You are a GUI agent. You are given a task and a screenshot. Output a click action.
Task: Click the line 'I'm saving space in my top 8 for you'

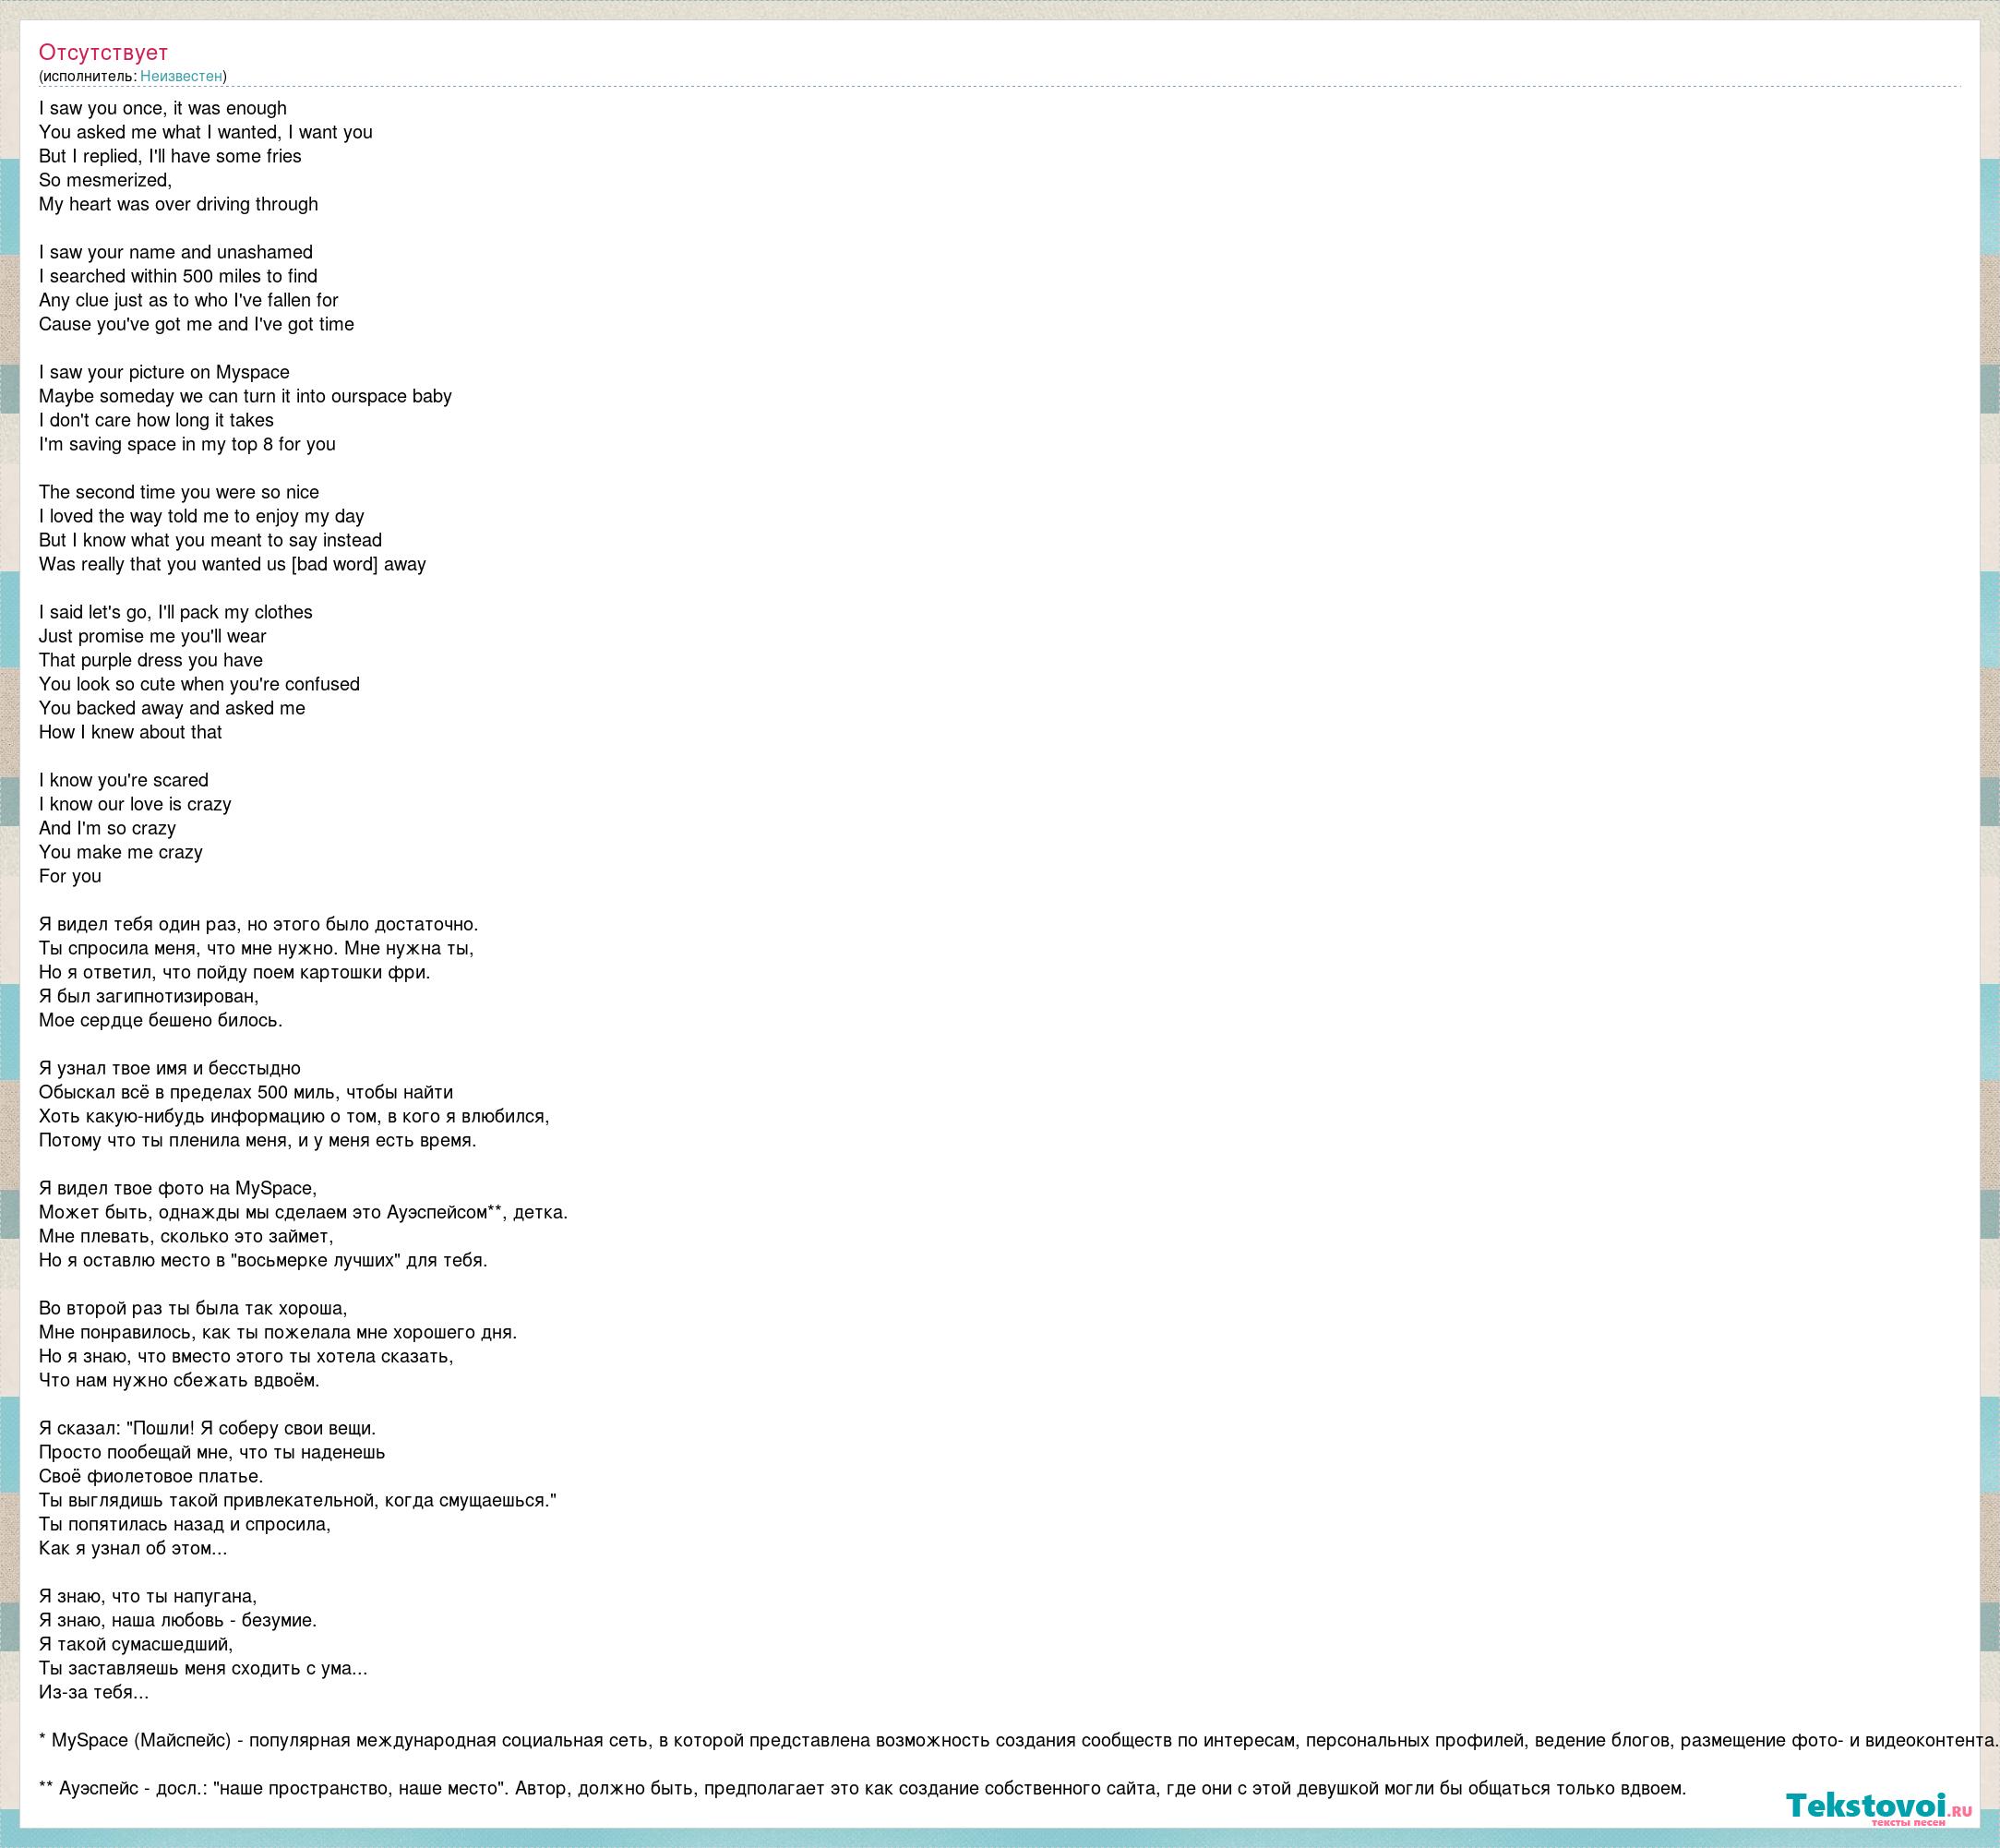188,444
